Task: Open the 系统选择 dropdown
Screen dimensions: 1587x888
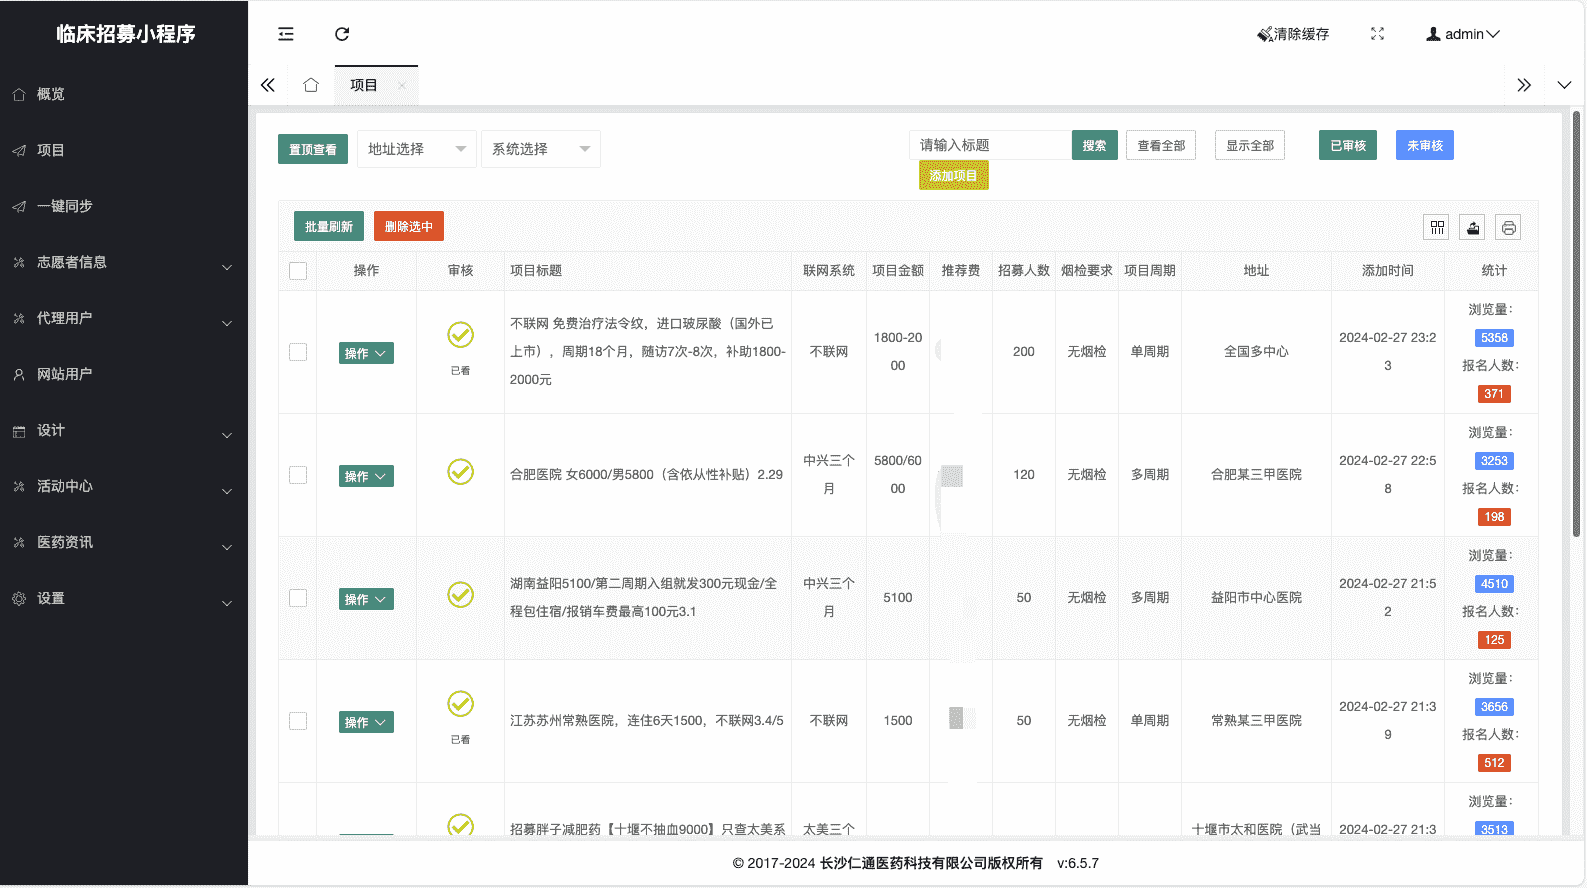Action: click(540, 149)
